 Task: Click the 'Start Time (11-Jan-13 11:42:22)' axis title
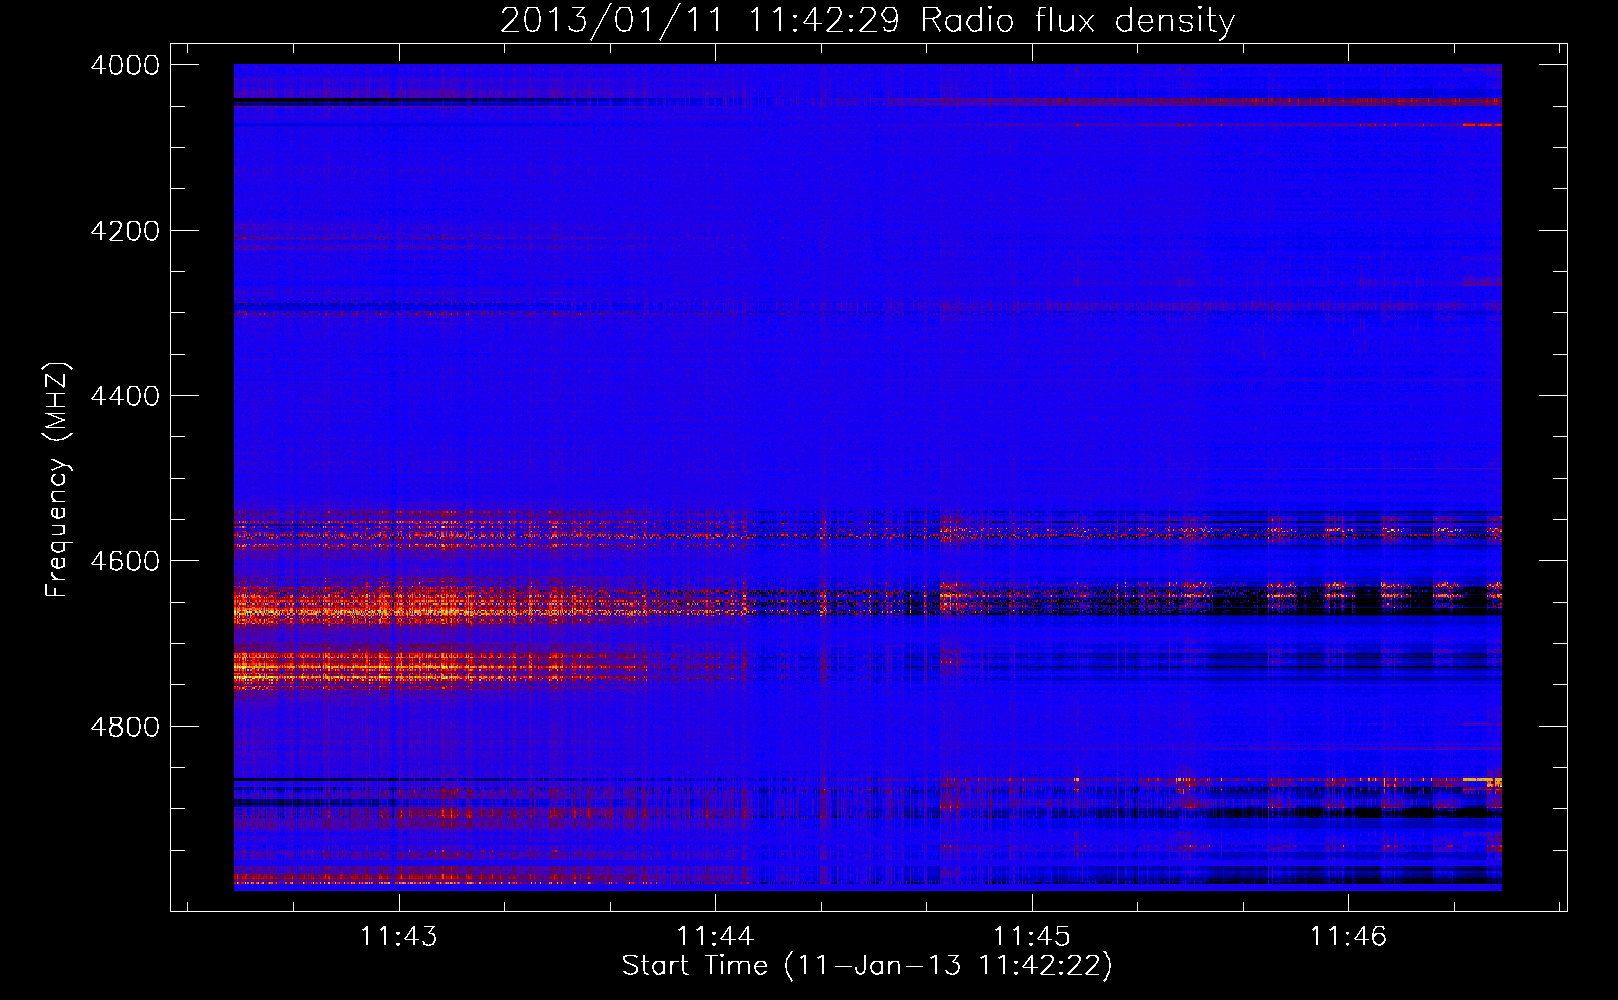[867, 966]
